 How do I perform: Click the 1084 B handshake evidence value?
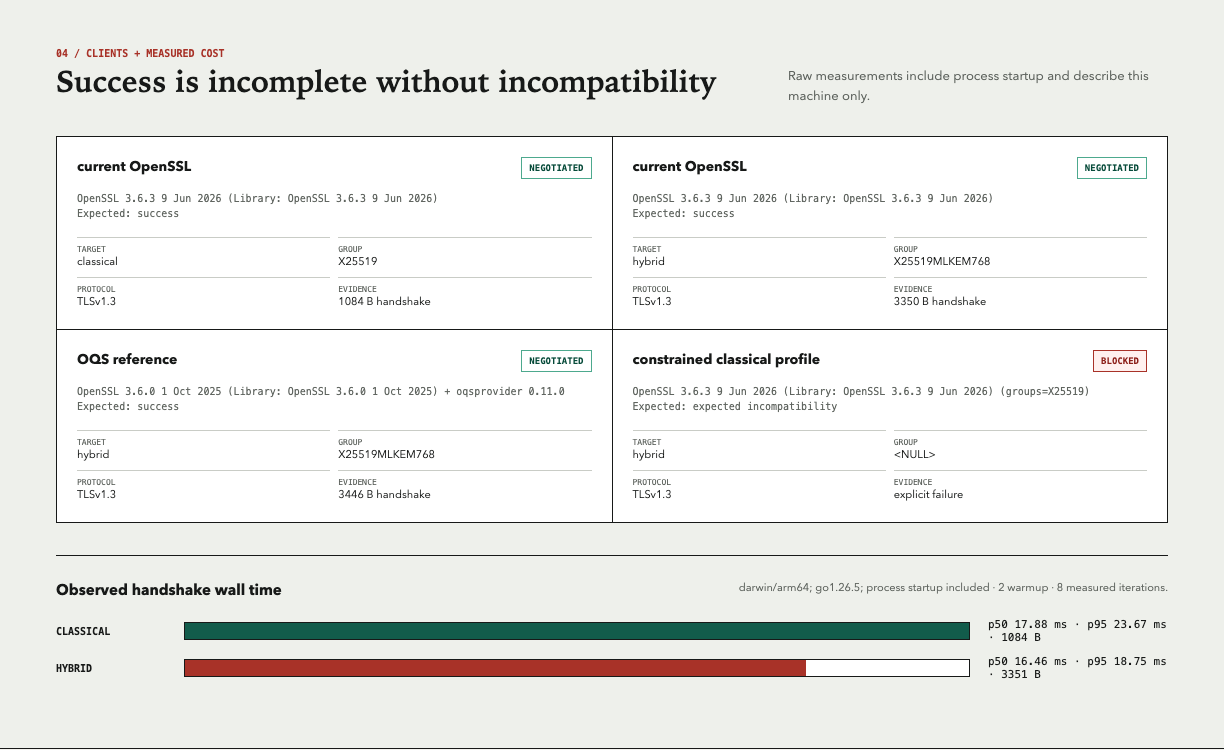click(384, 301)
